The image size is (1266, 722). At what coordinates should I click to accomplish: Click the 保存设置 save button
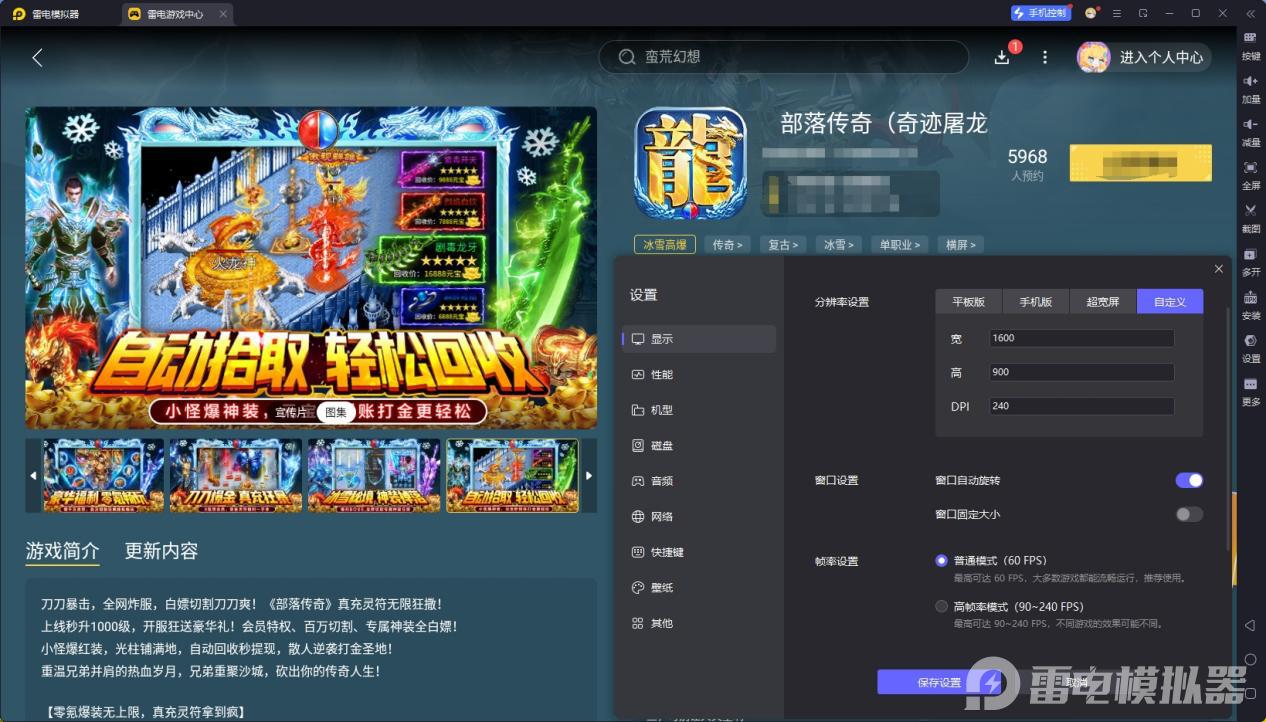coord(939,682)
